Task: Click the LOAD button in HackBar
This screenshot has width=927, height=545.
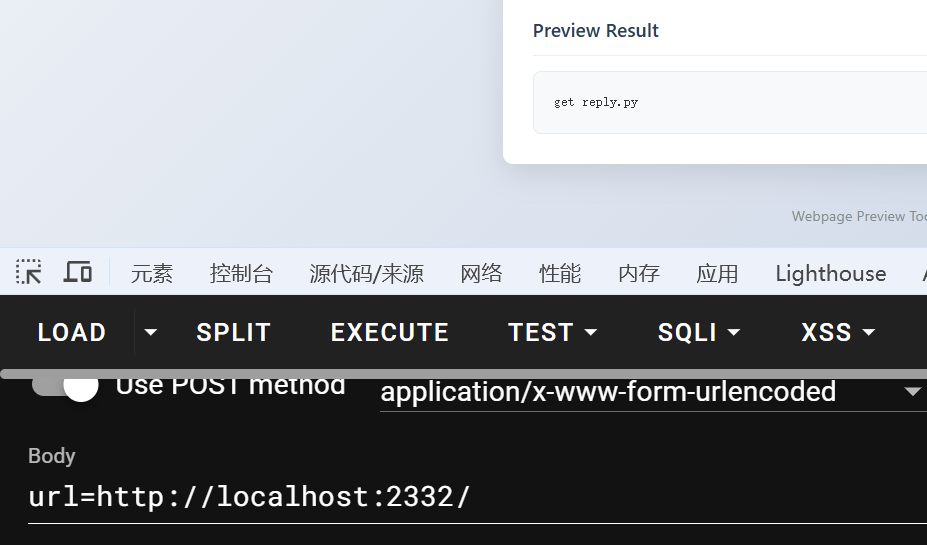Action: pyautogui.click(x=72, y=332)
